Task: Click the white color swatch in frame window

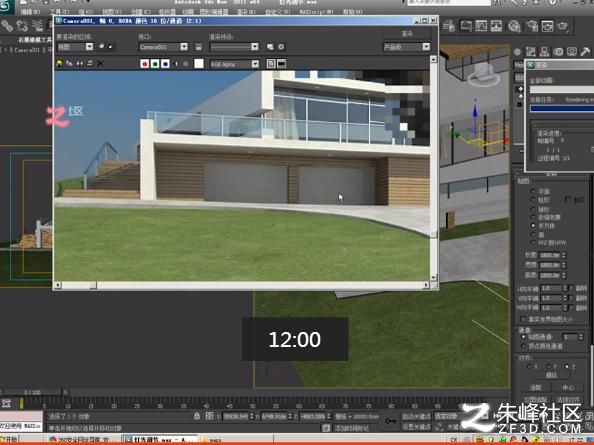Action: pos(199,64)
